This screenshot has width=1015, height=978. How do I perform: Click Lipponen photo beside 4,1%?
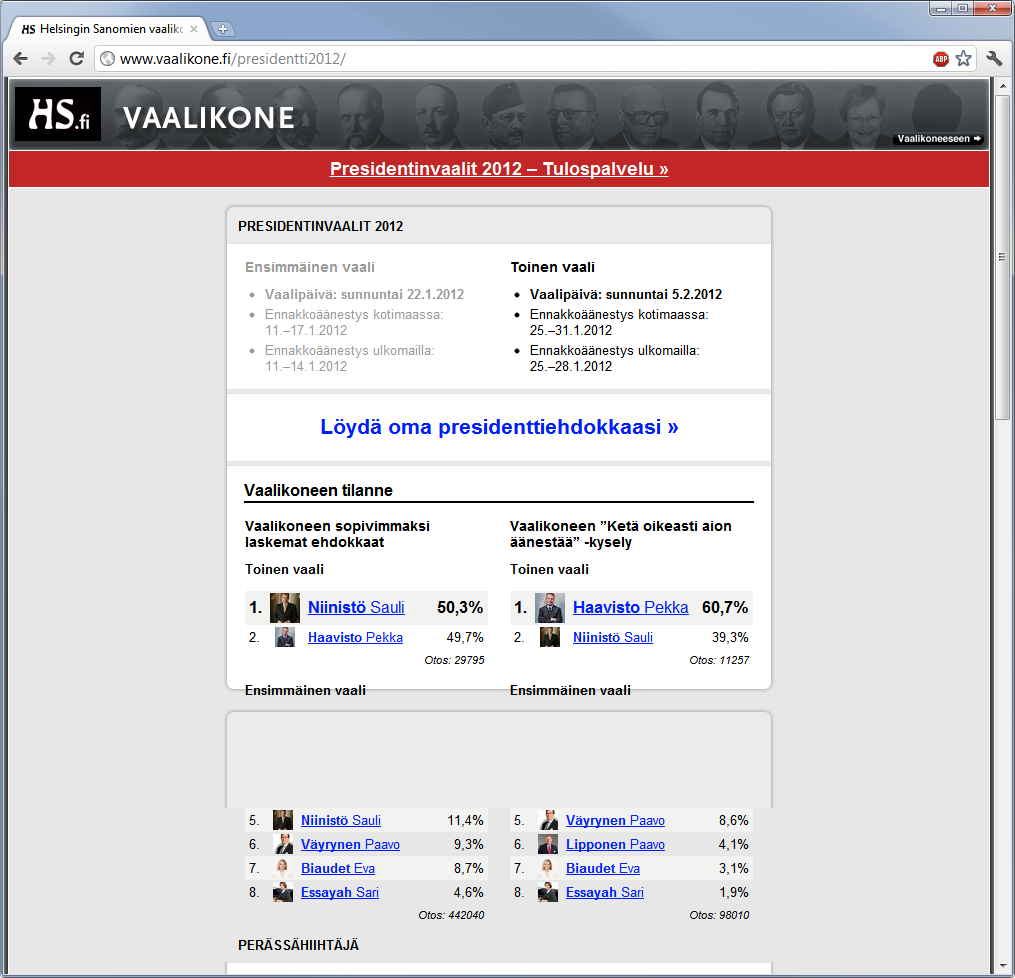point(548,844)
